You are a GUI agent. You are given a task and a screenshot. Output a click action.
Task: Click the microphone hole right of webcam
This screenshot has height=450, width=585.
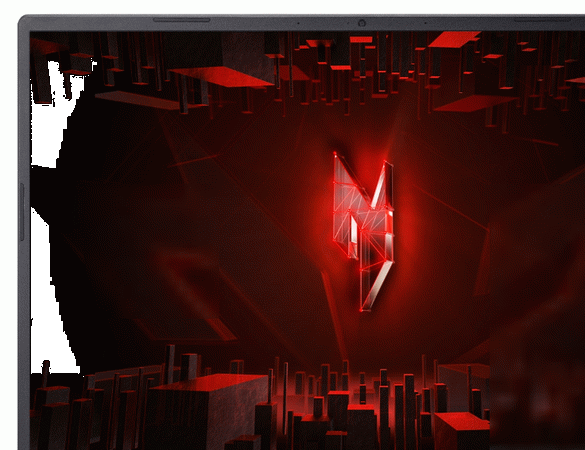[425, 23]
